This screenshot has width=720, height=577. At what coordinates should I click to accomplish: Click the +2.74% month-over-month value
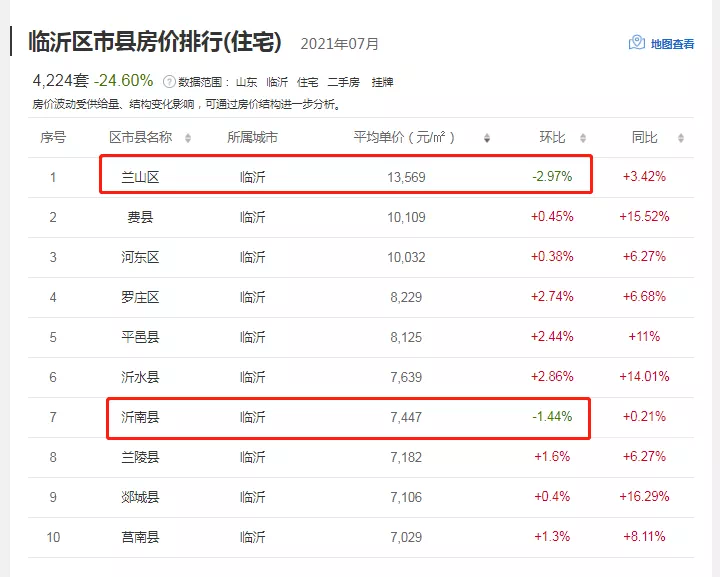(552, 296)
